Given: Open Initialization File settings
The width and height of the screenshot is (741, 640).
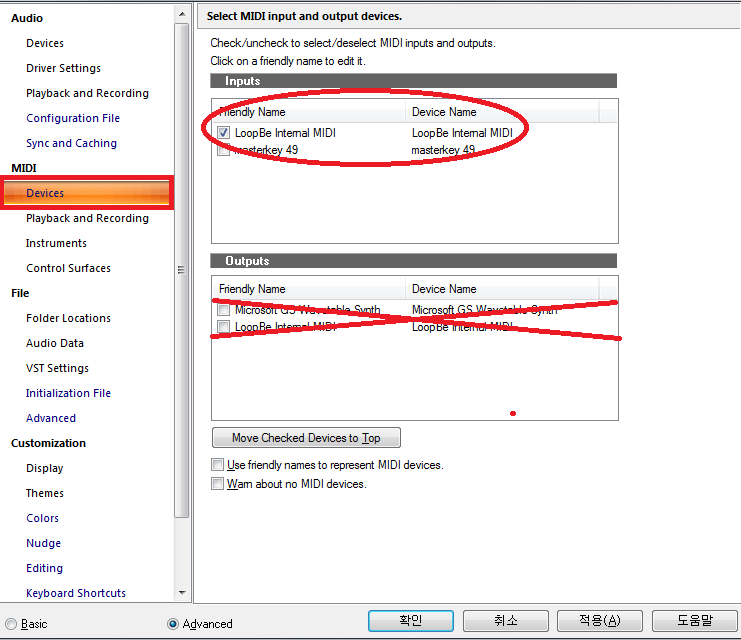Looking at the screenshot, I should 68,393.
